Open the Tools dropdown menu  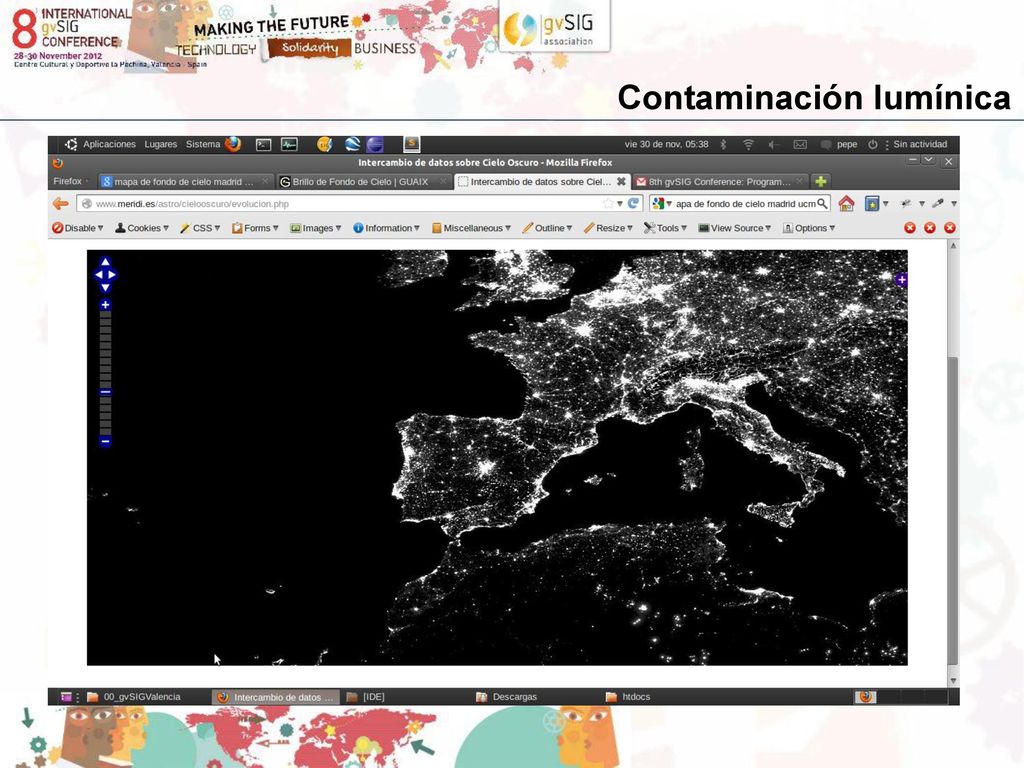pyautogui.click(x=665, y=228)
